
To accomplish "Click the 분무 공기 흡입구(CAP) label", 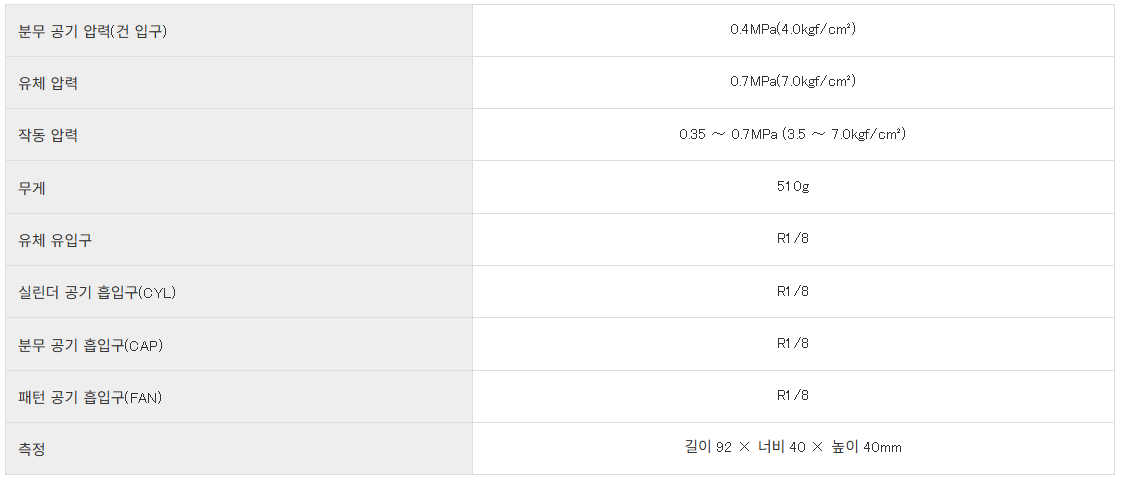I will (x=90, y=345).
